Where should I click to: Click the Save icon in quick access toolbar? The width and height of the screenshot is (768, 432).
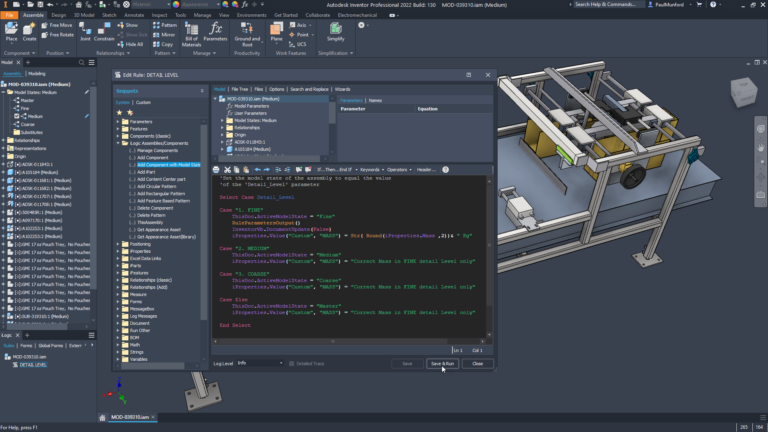tap(40, 4)
